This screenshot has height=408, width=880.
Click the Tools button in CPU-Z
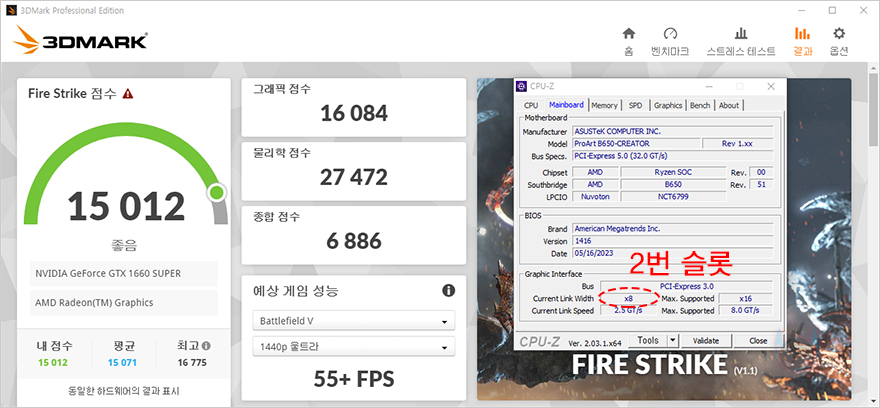tap(648, 340)
